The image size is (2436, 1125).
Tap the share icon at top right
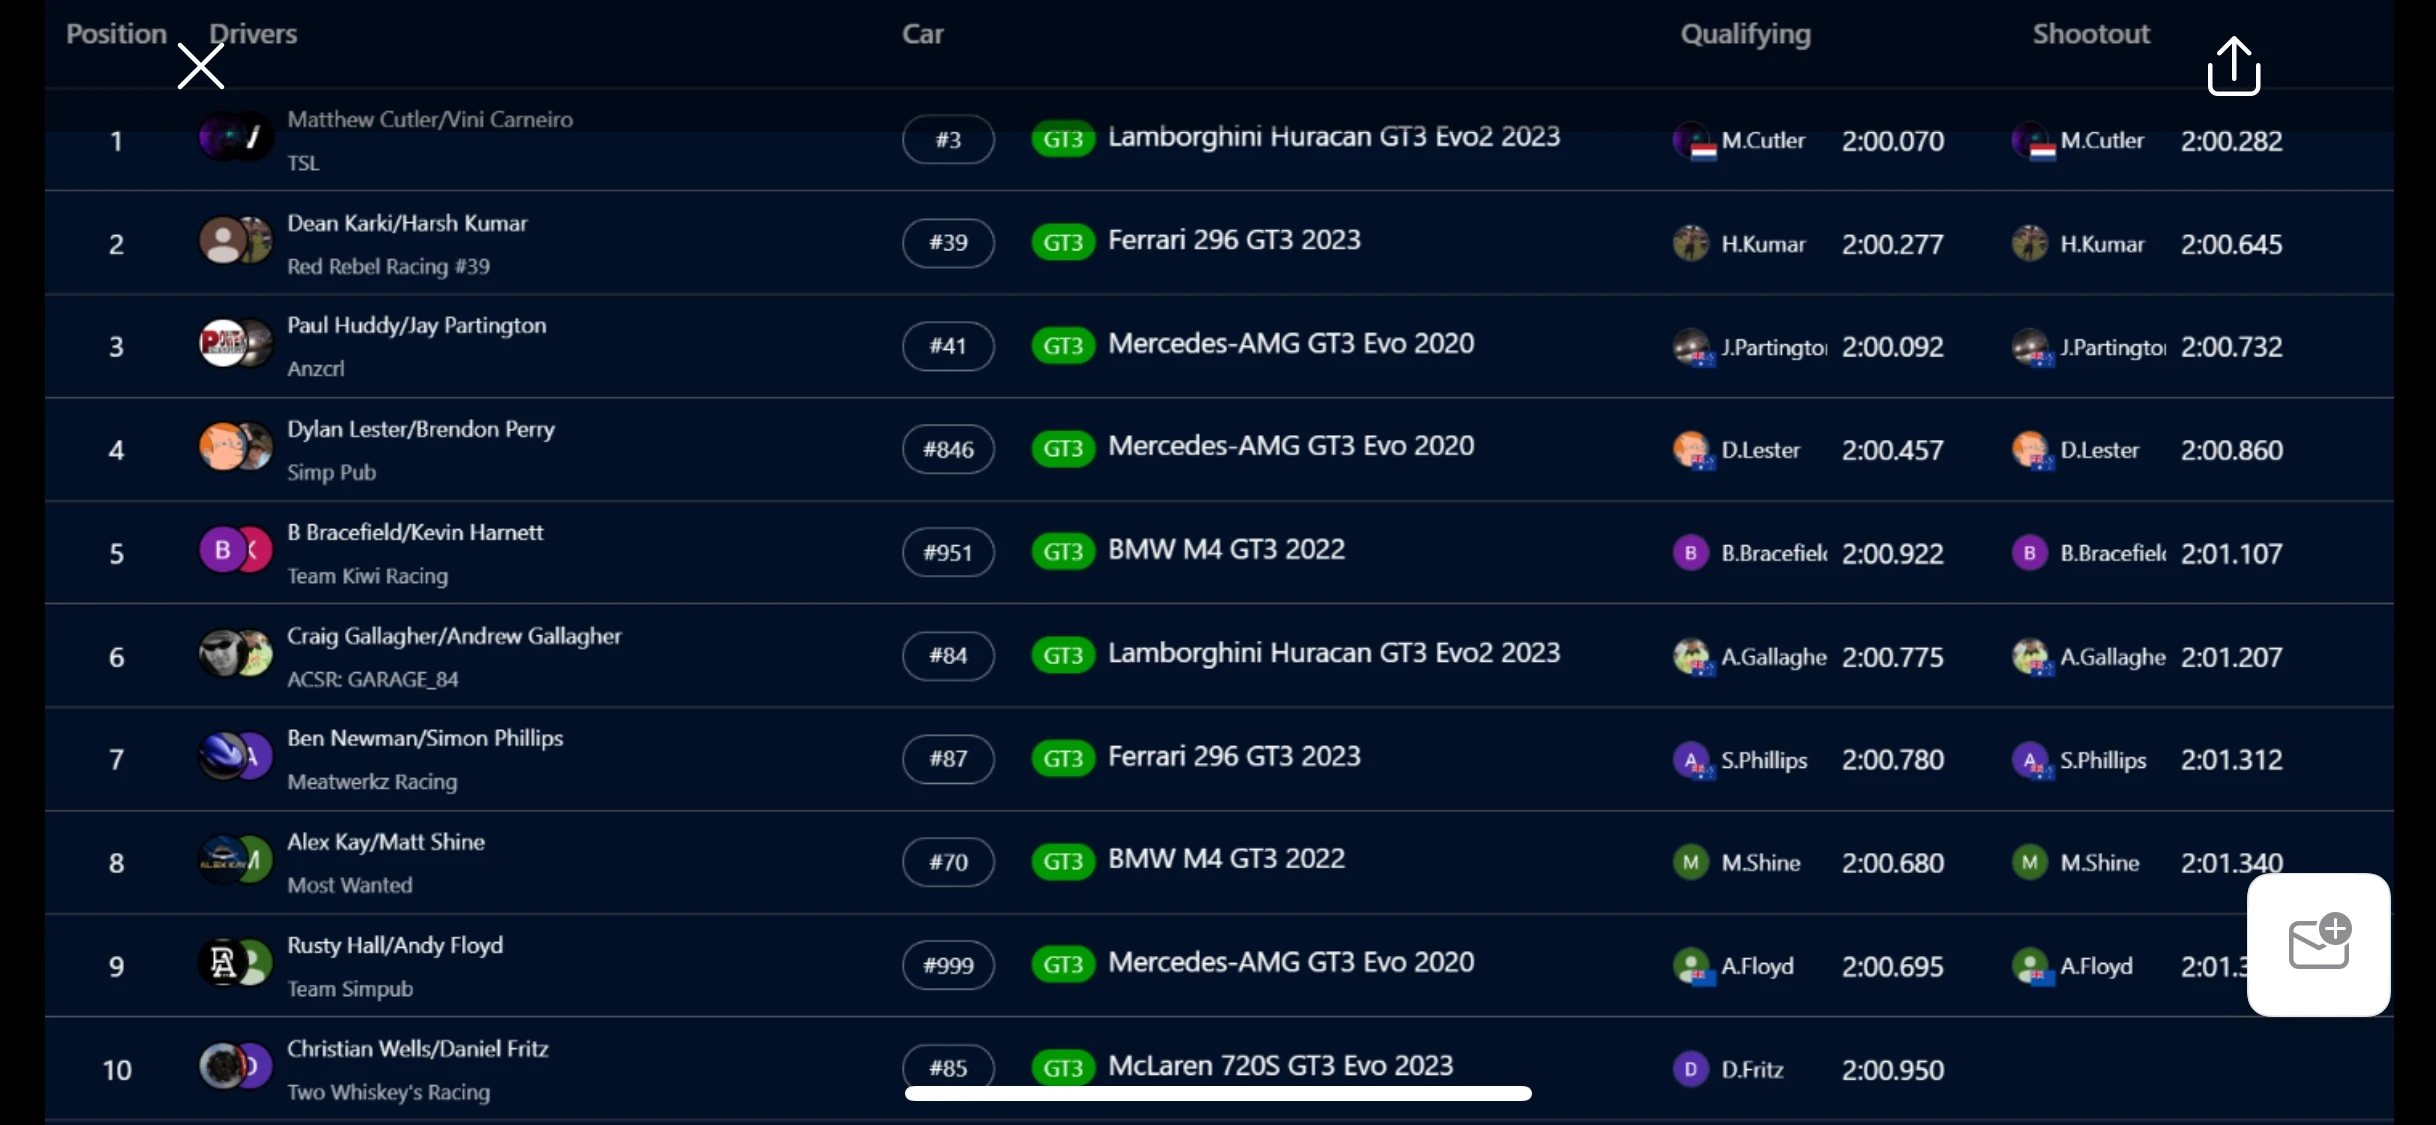pos(2233,66)
